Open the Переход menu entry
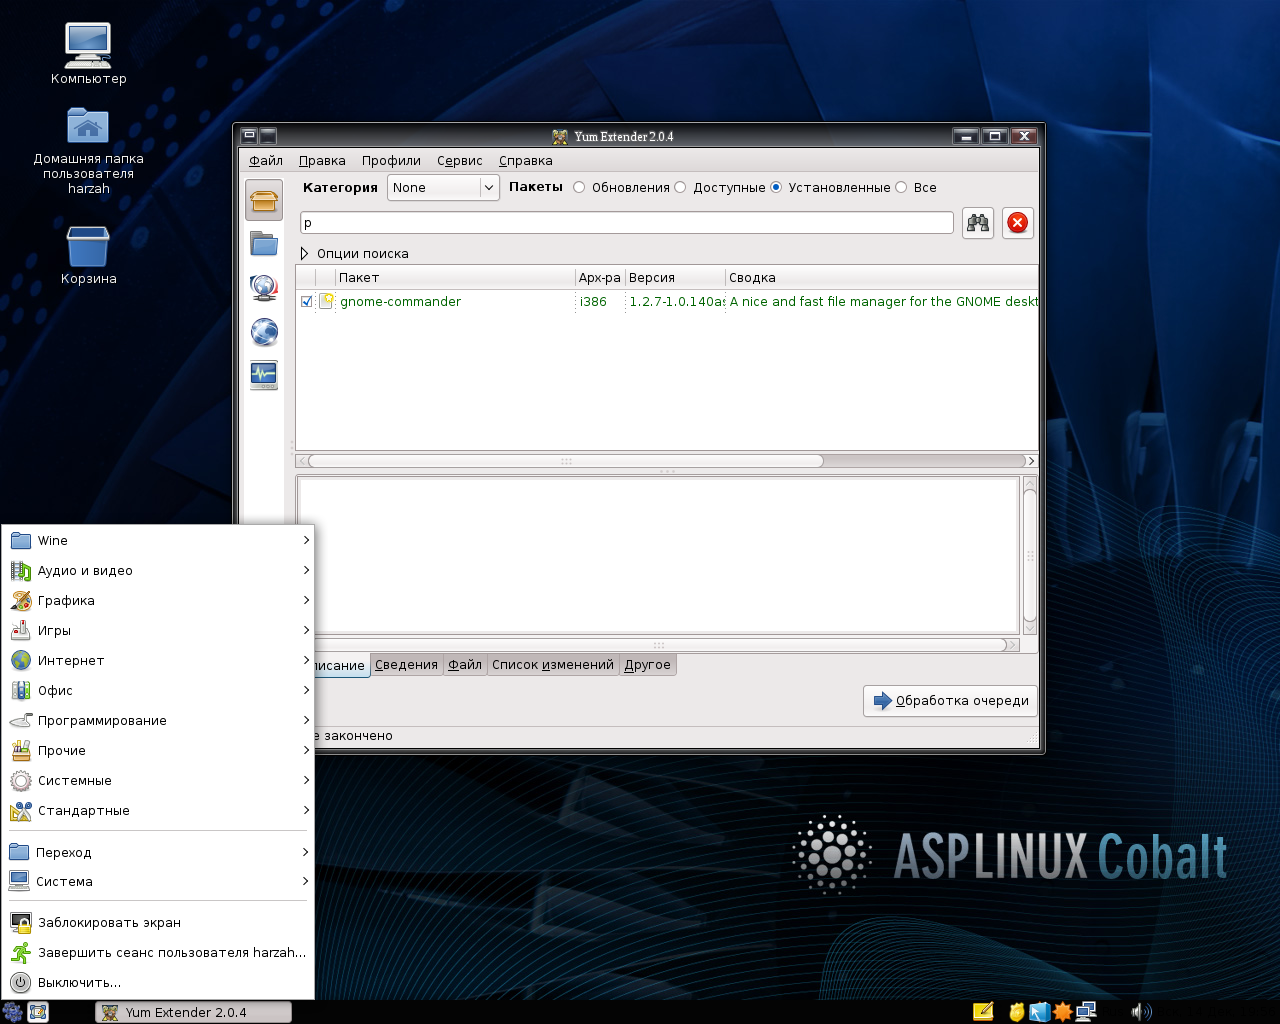The width and height of the screenshot is (1280, 1024). pyautogui.click(x=158, y=852)
